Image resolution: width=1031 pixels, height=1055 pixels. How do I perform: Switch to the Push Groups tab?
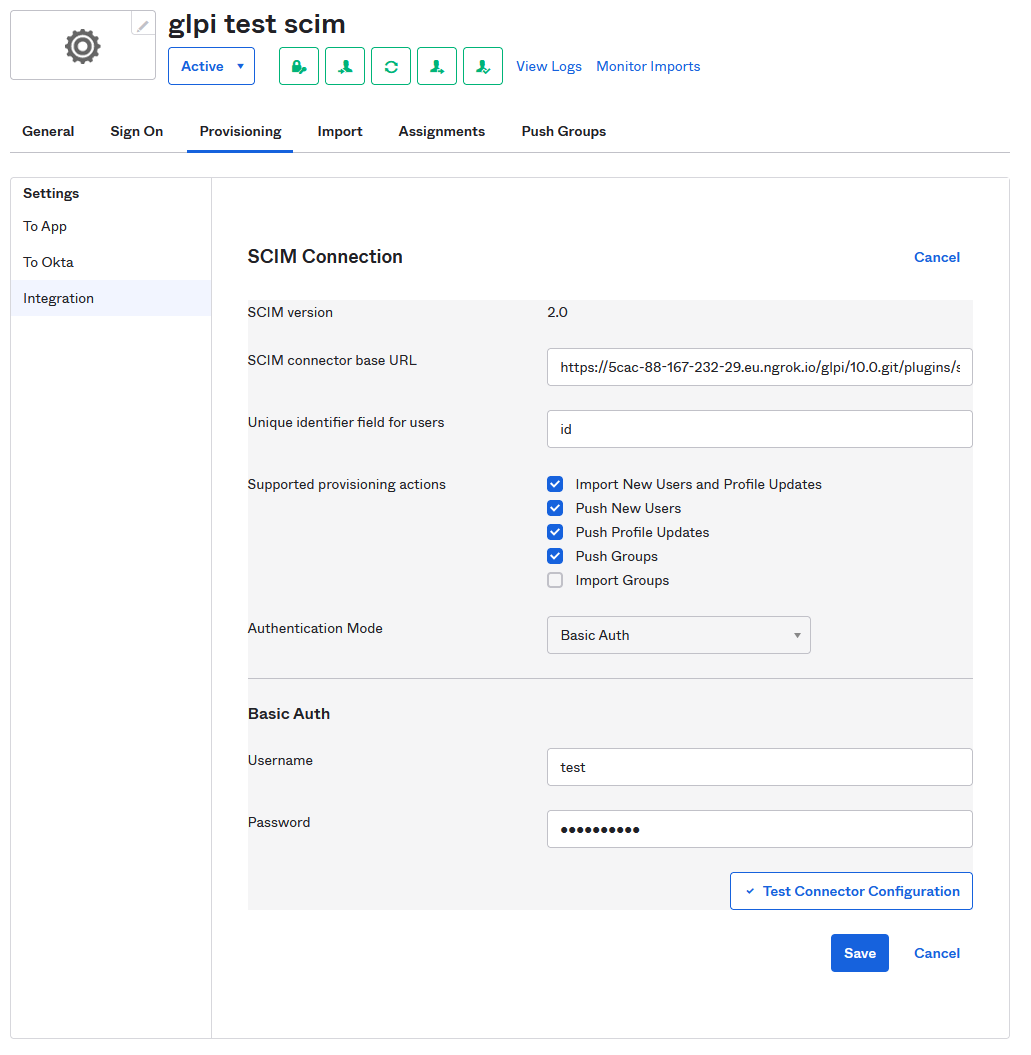(x=564, y=131)
